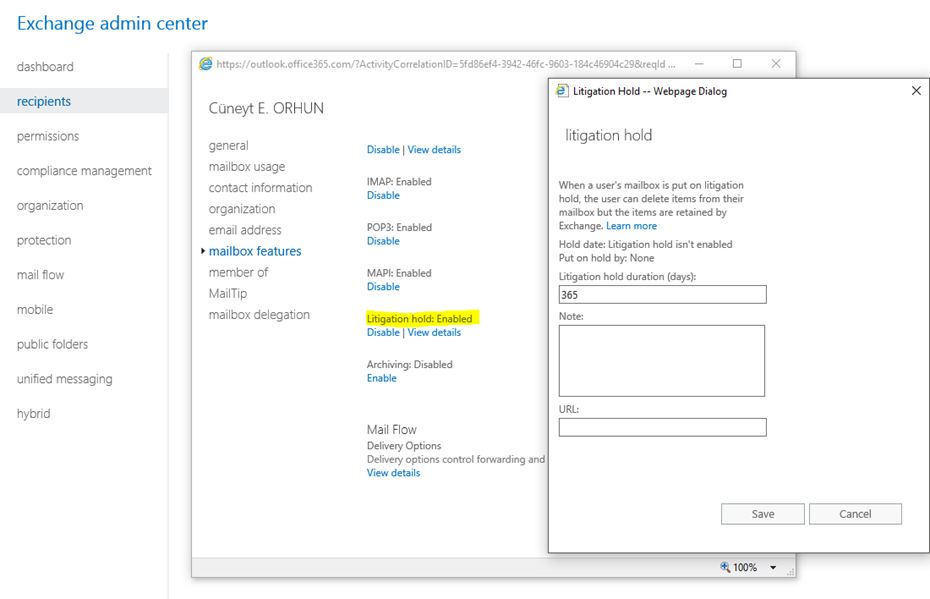This screenshot has height=599, width=930.
Task: Click the Archiving: Disabled text
Action: coord(409,364)
